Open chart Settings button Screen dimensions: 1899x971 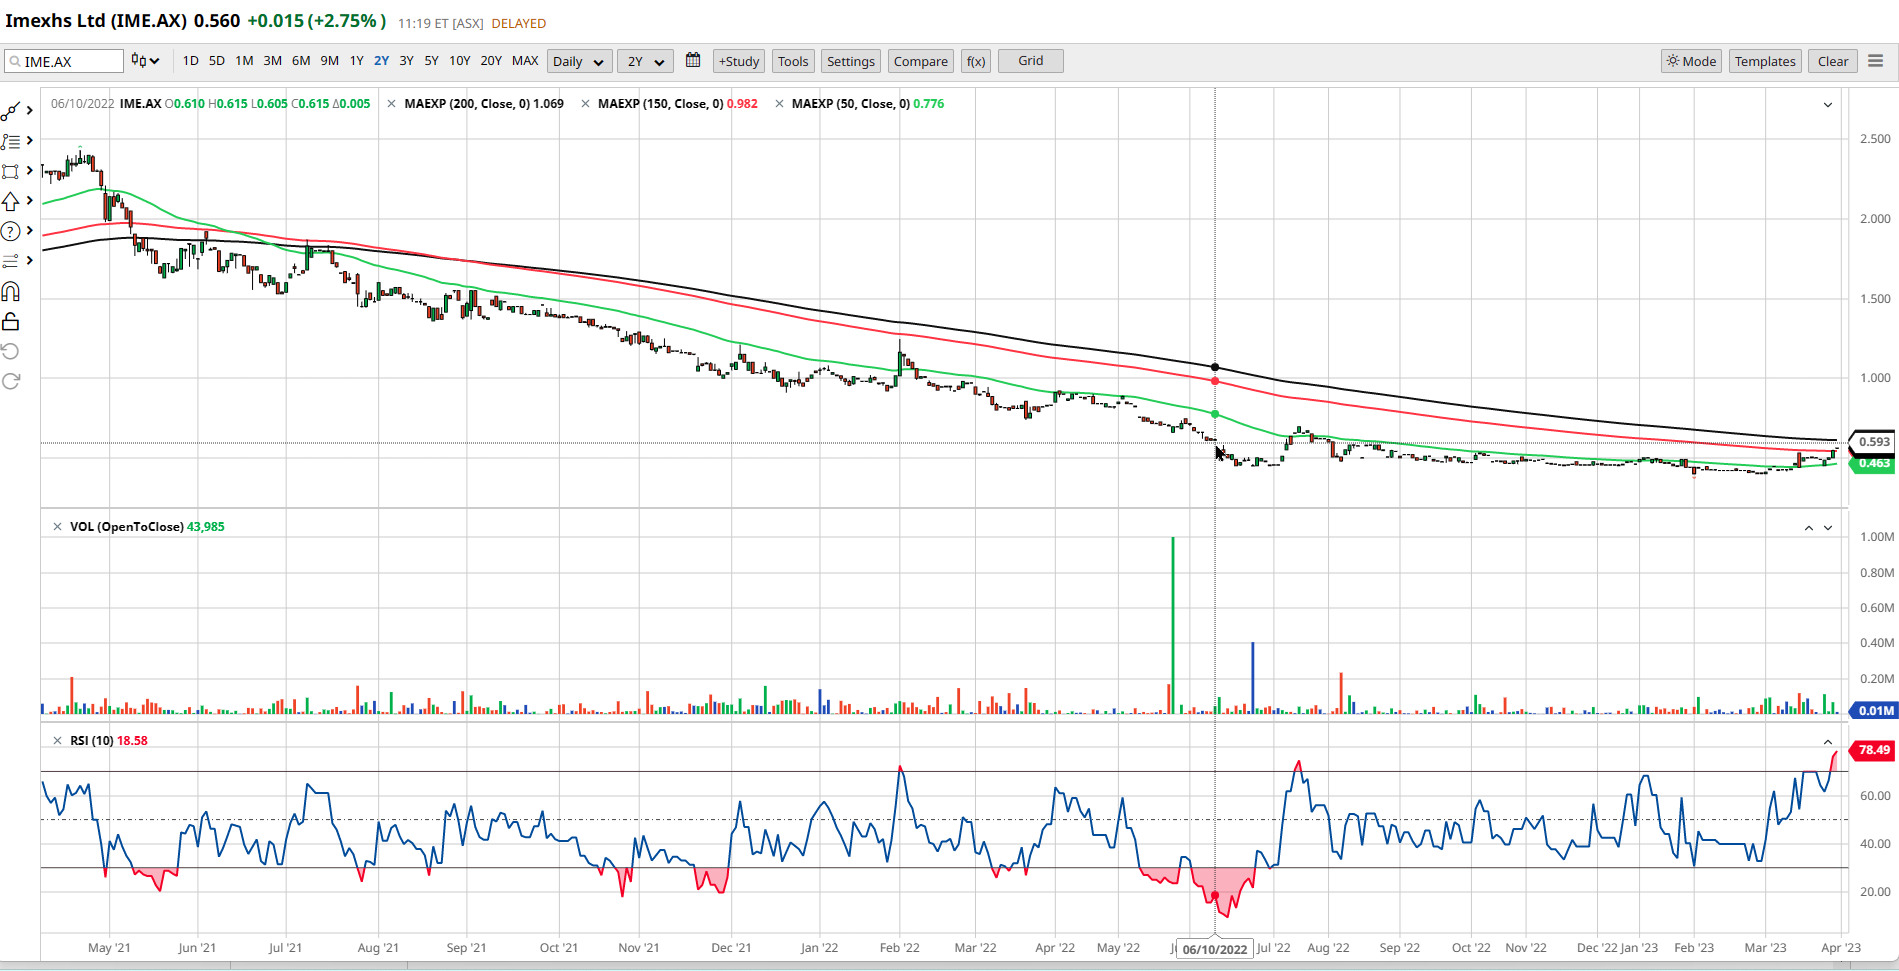point(851,62)
